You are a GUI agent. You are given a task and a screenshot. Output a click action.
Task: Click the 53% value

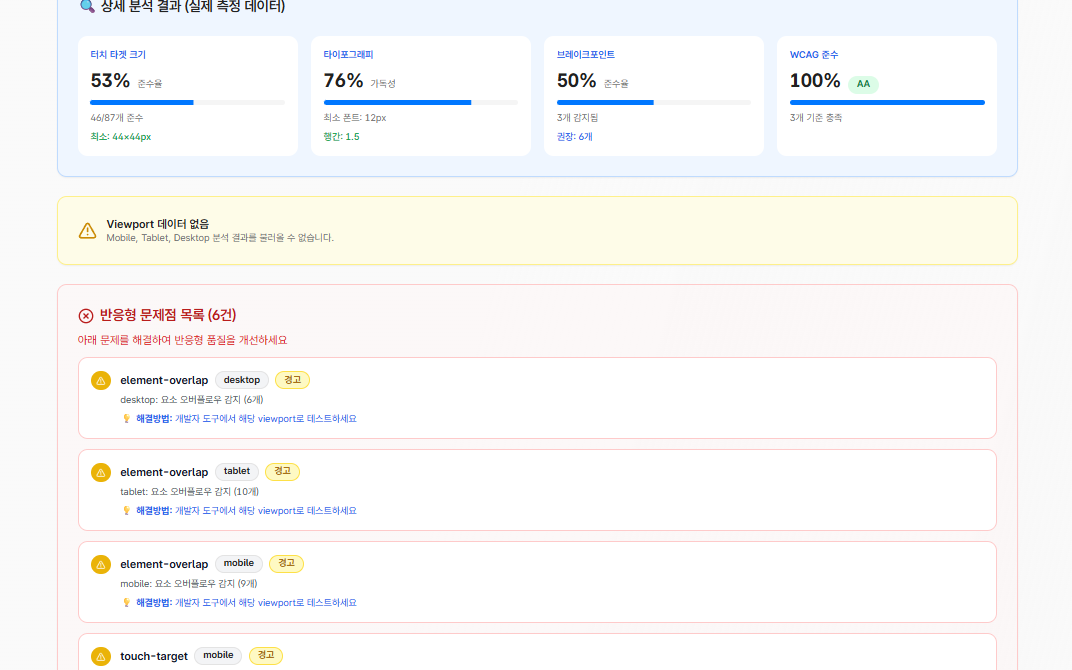coord(110,81)
